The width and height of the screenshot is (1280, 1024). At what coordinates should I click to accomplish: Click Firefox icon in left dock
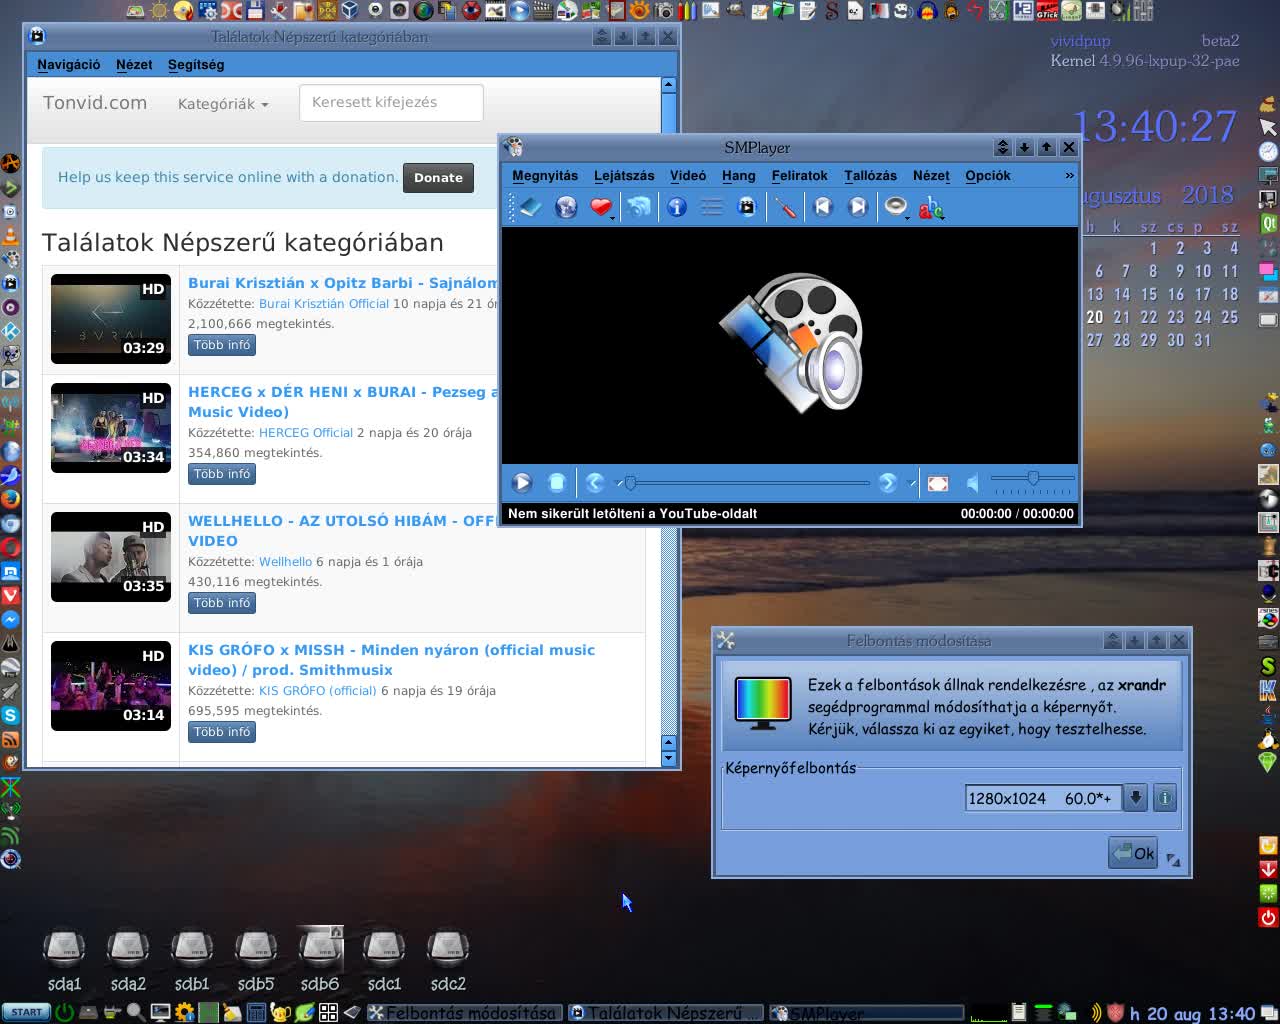coord(10,499)
